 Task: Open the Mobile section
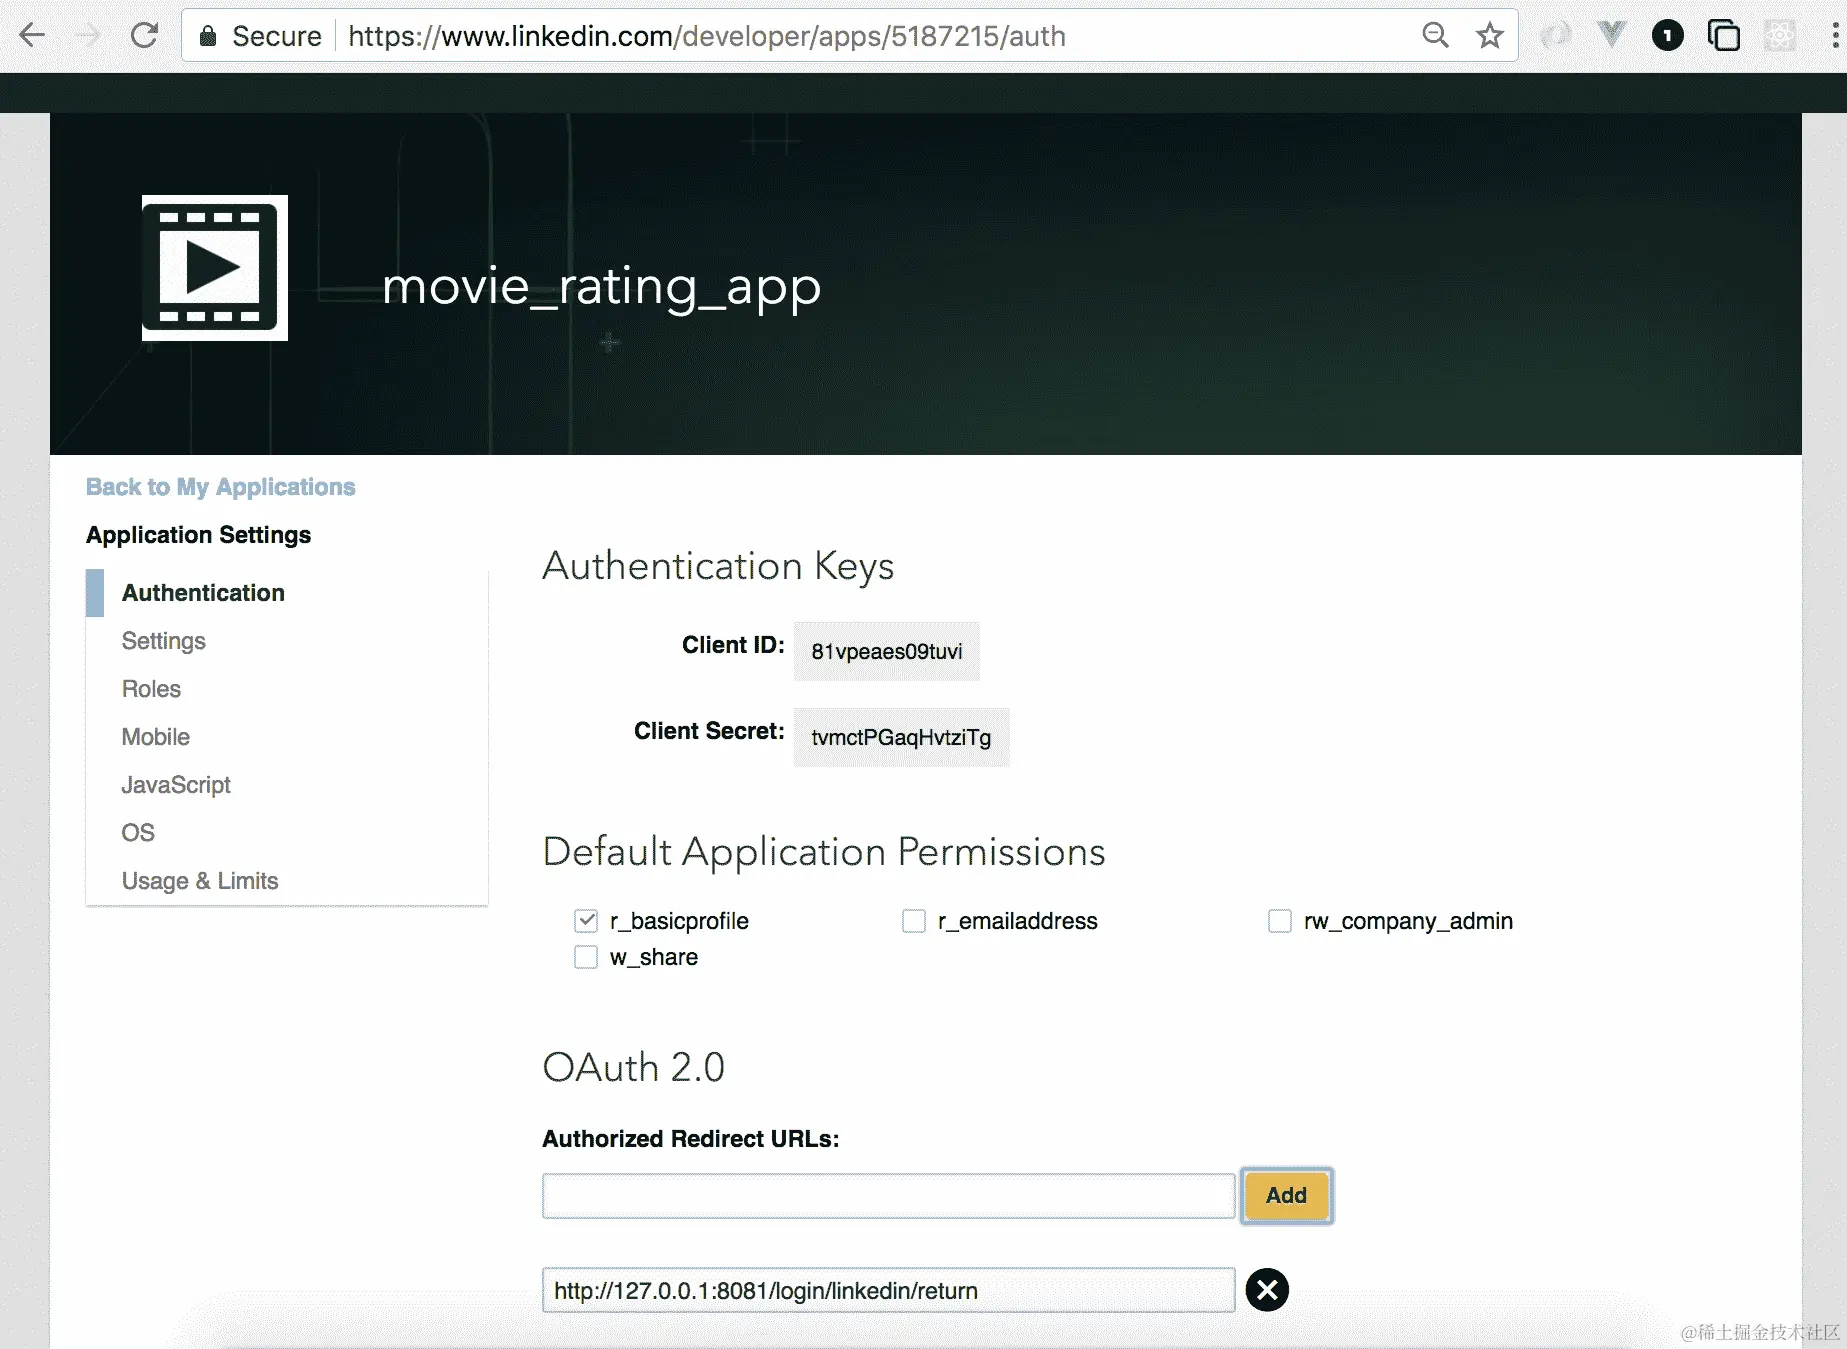pos(156,737)
